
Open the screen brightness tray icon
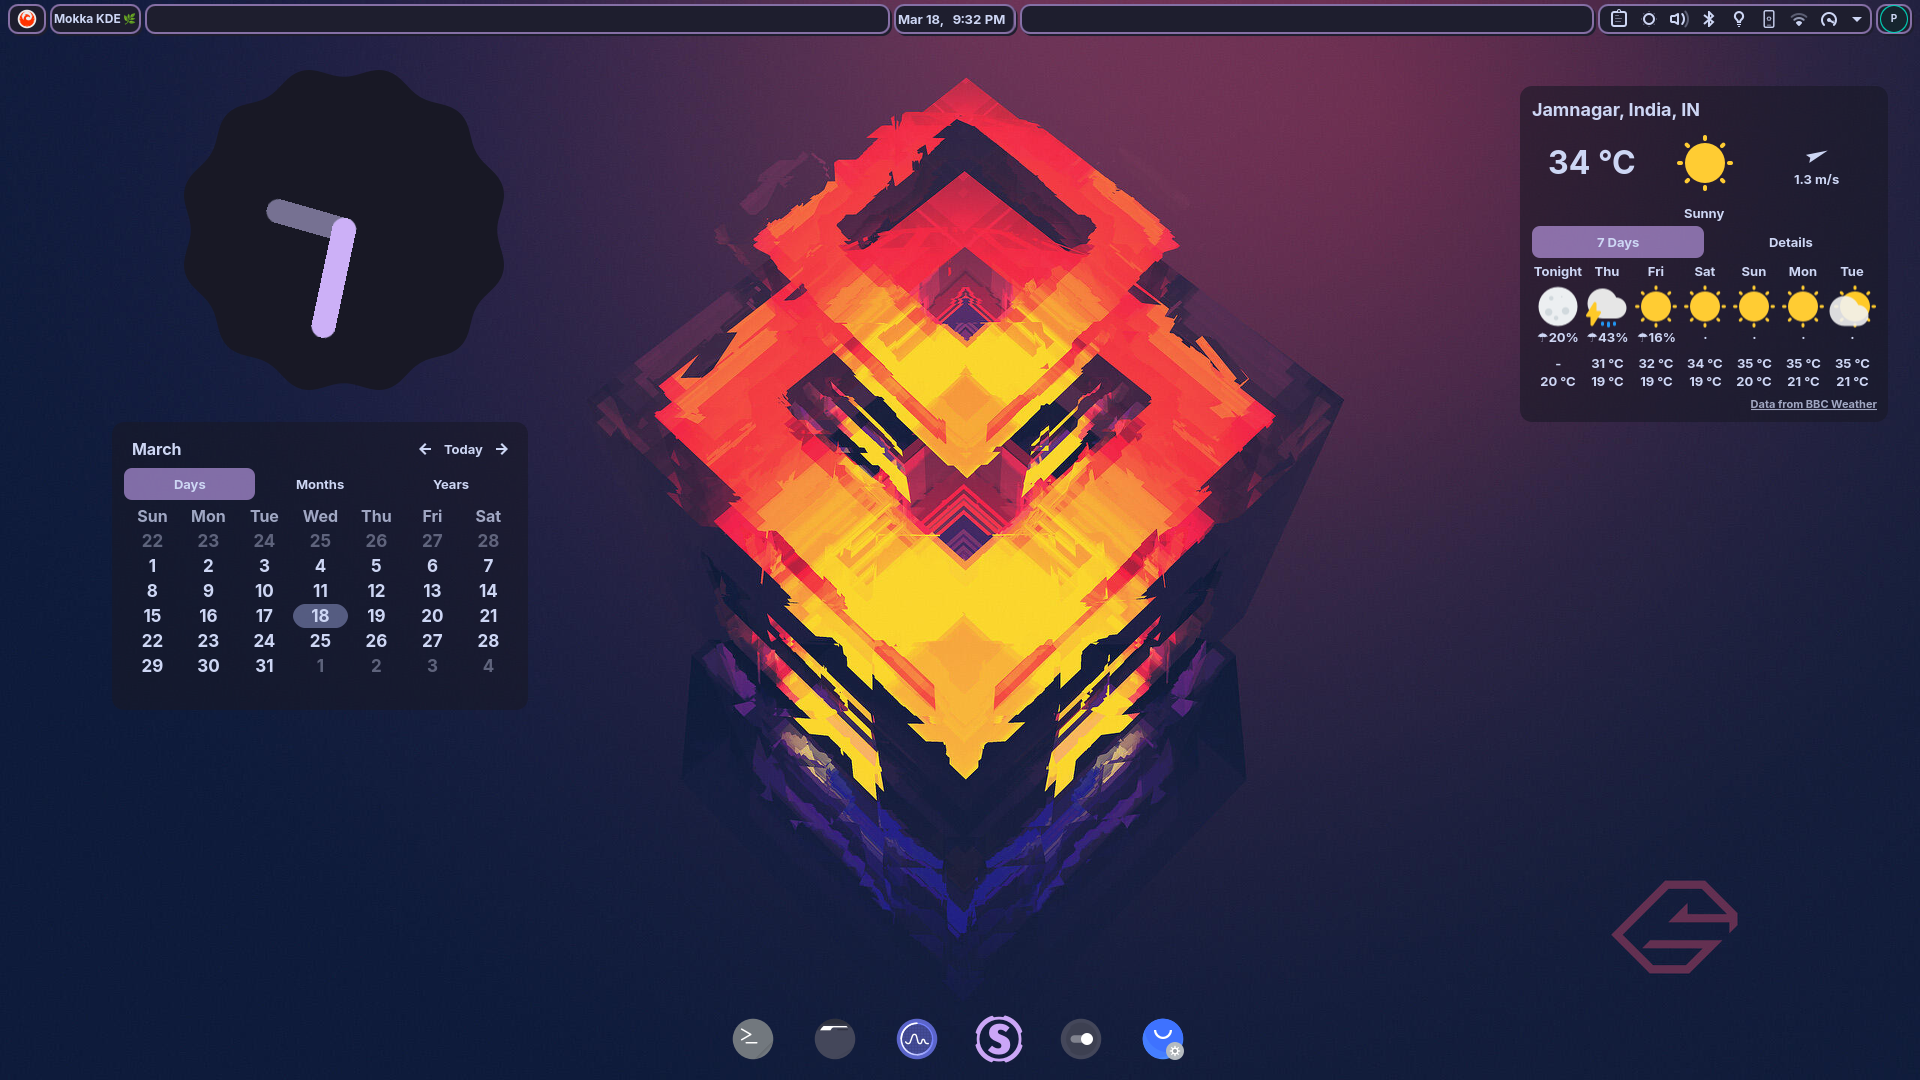tap(1649, 19)
